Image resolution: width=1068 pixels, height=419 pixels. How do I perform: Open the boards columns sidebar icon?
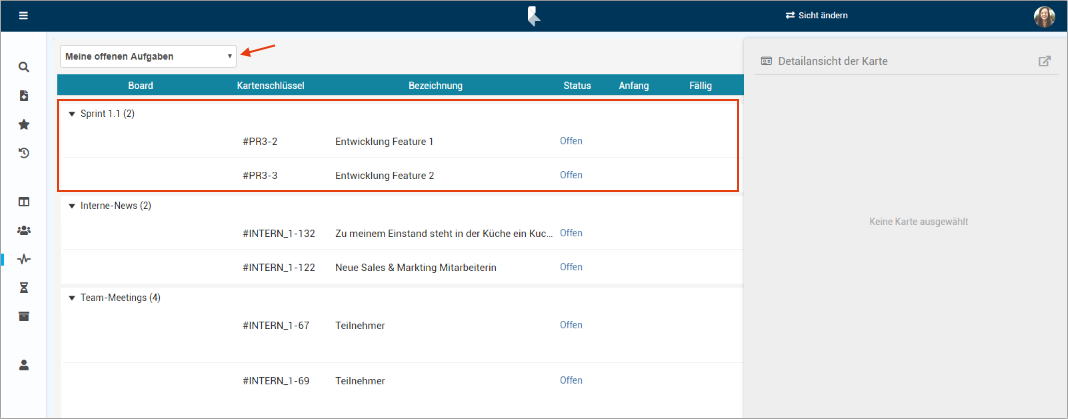coord(24,202)
